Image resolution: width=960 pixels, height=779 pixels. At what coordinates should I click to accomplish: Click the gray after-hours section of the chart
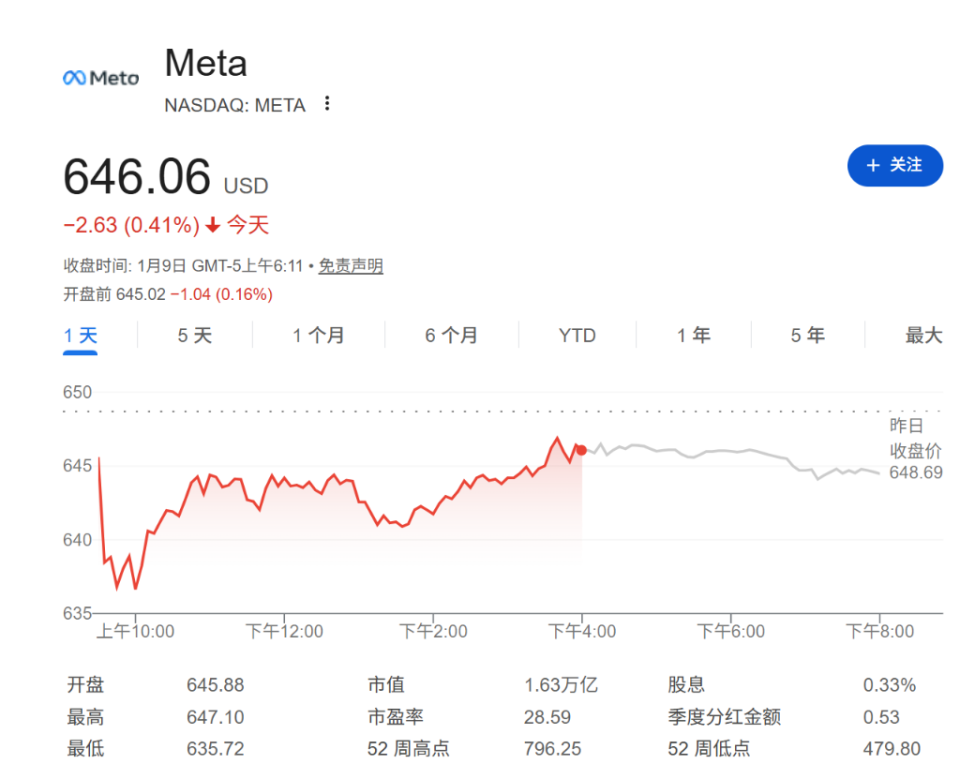720,455
